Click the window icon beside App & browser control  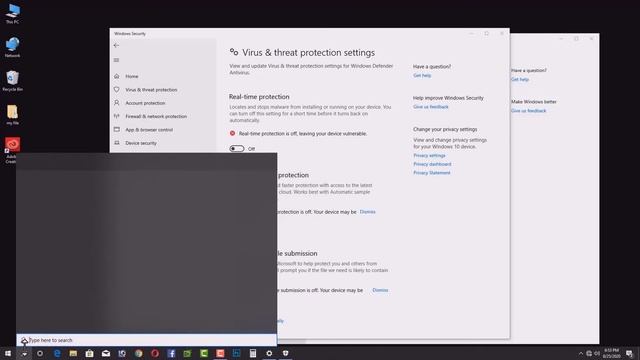coord(117,129)
